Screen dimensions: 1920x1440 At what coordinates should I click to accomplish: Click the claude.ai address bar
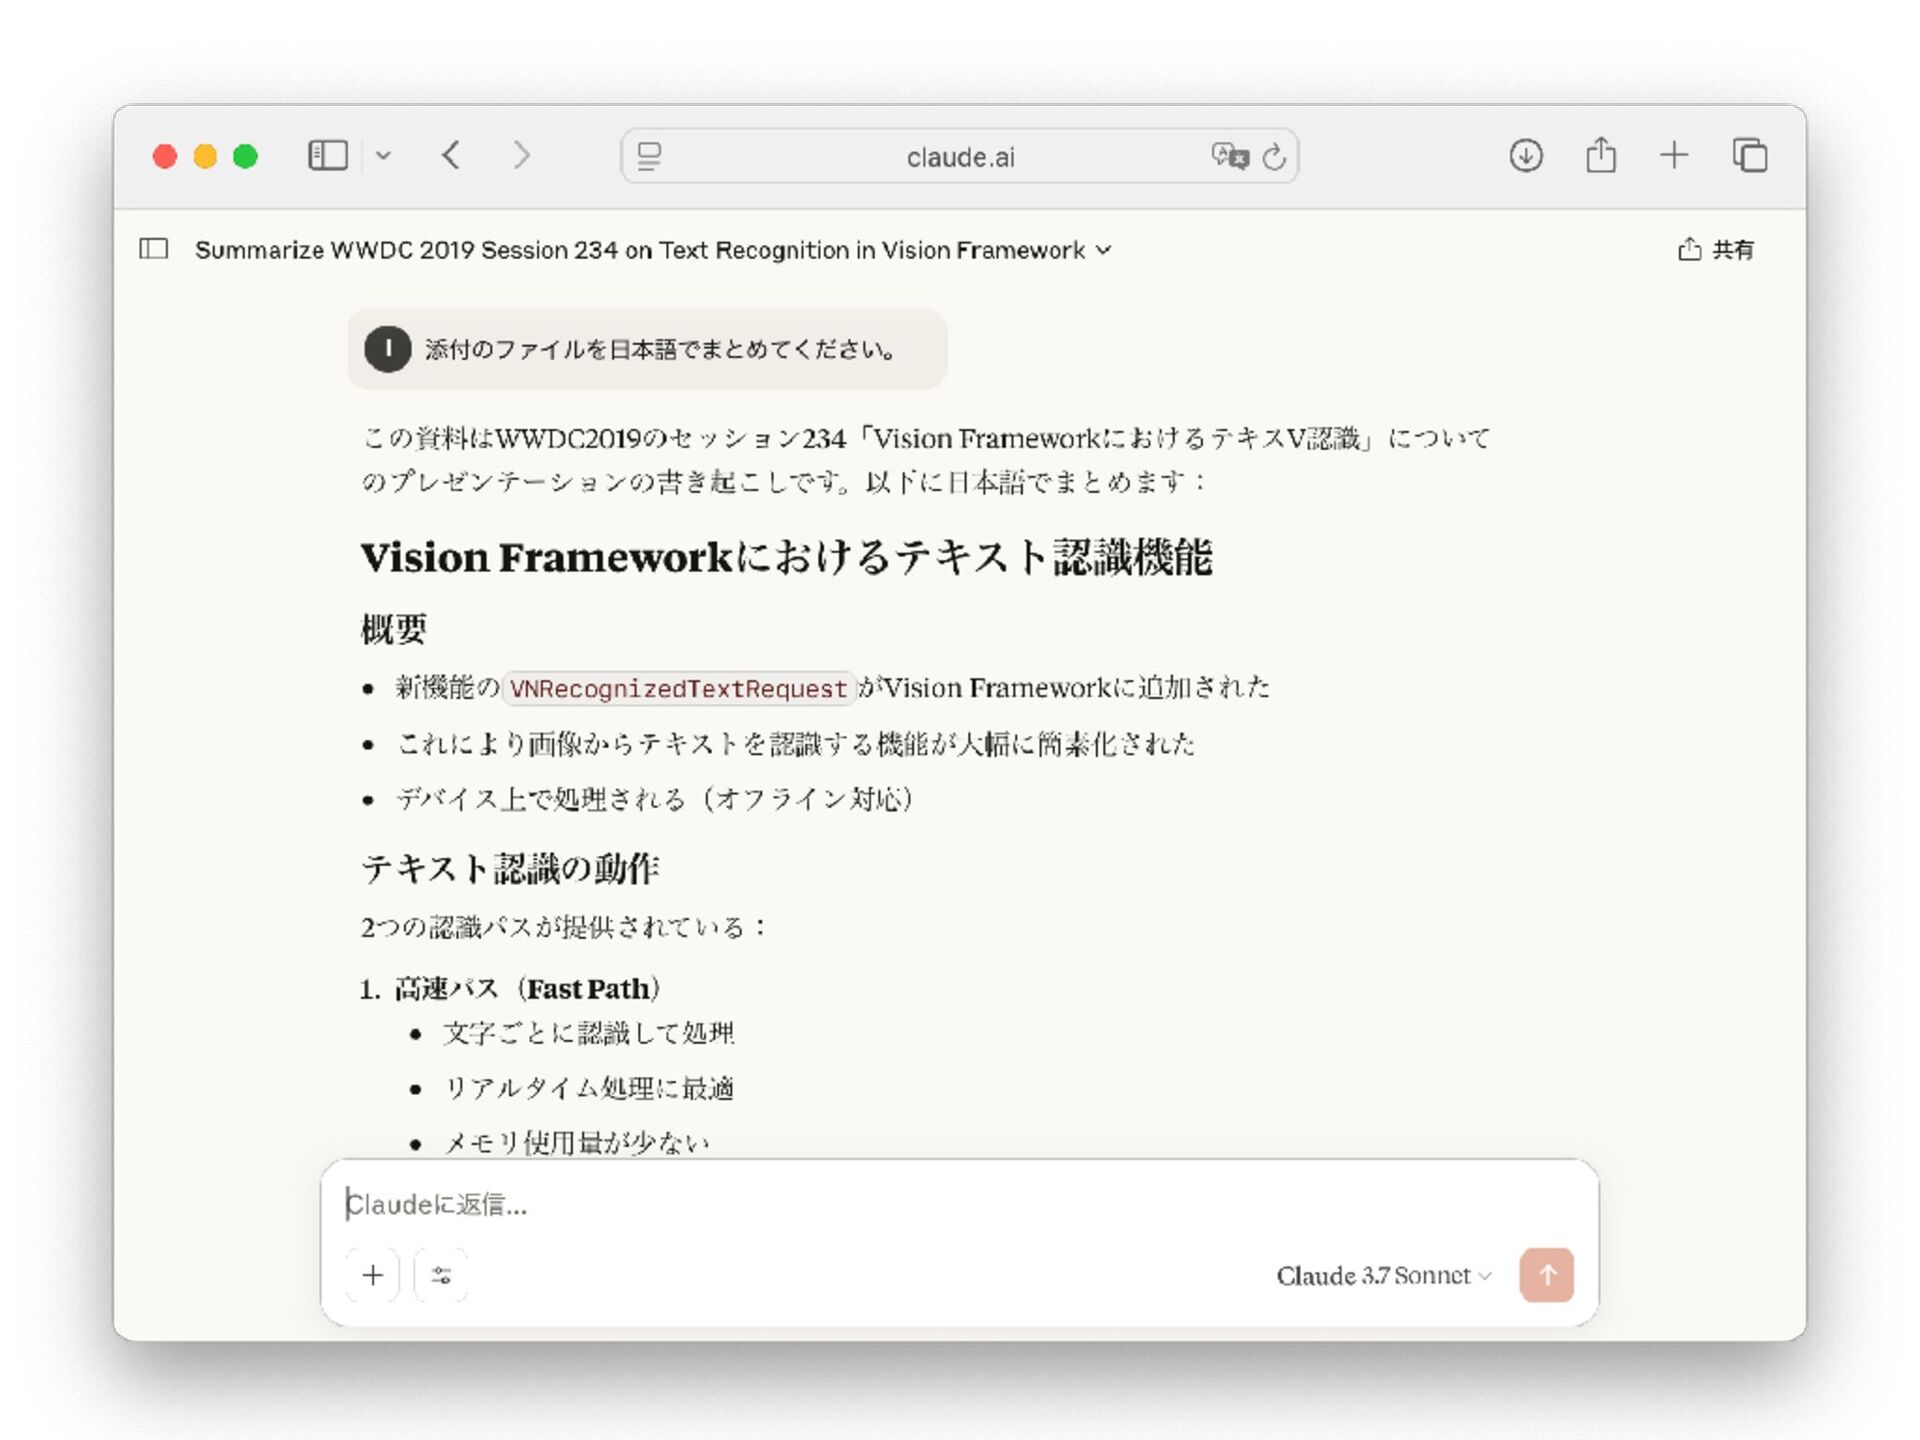coord(959,157)
